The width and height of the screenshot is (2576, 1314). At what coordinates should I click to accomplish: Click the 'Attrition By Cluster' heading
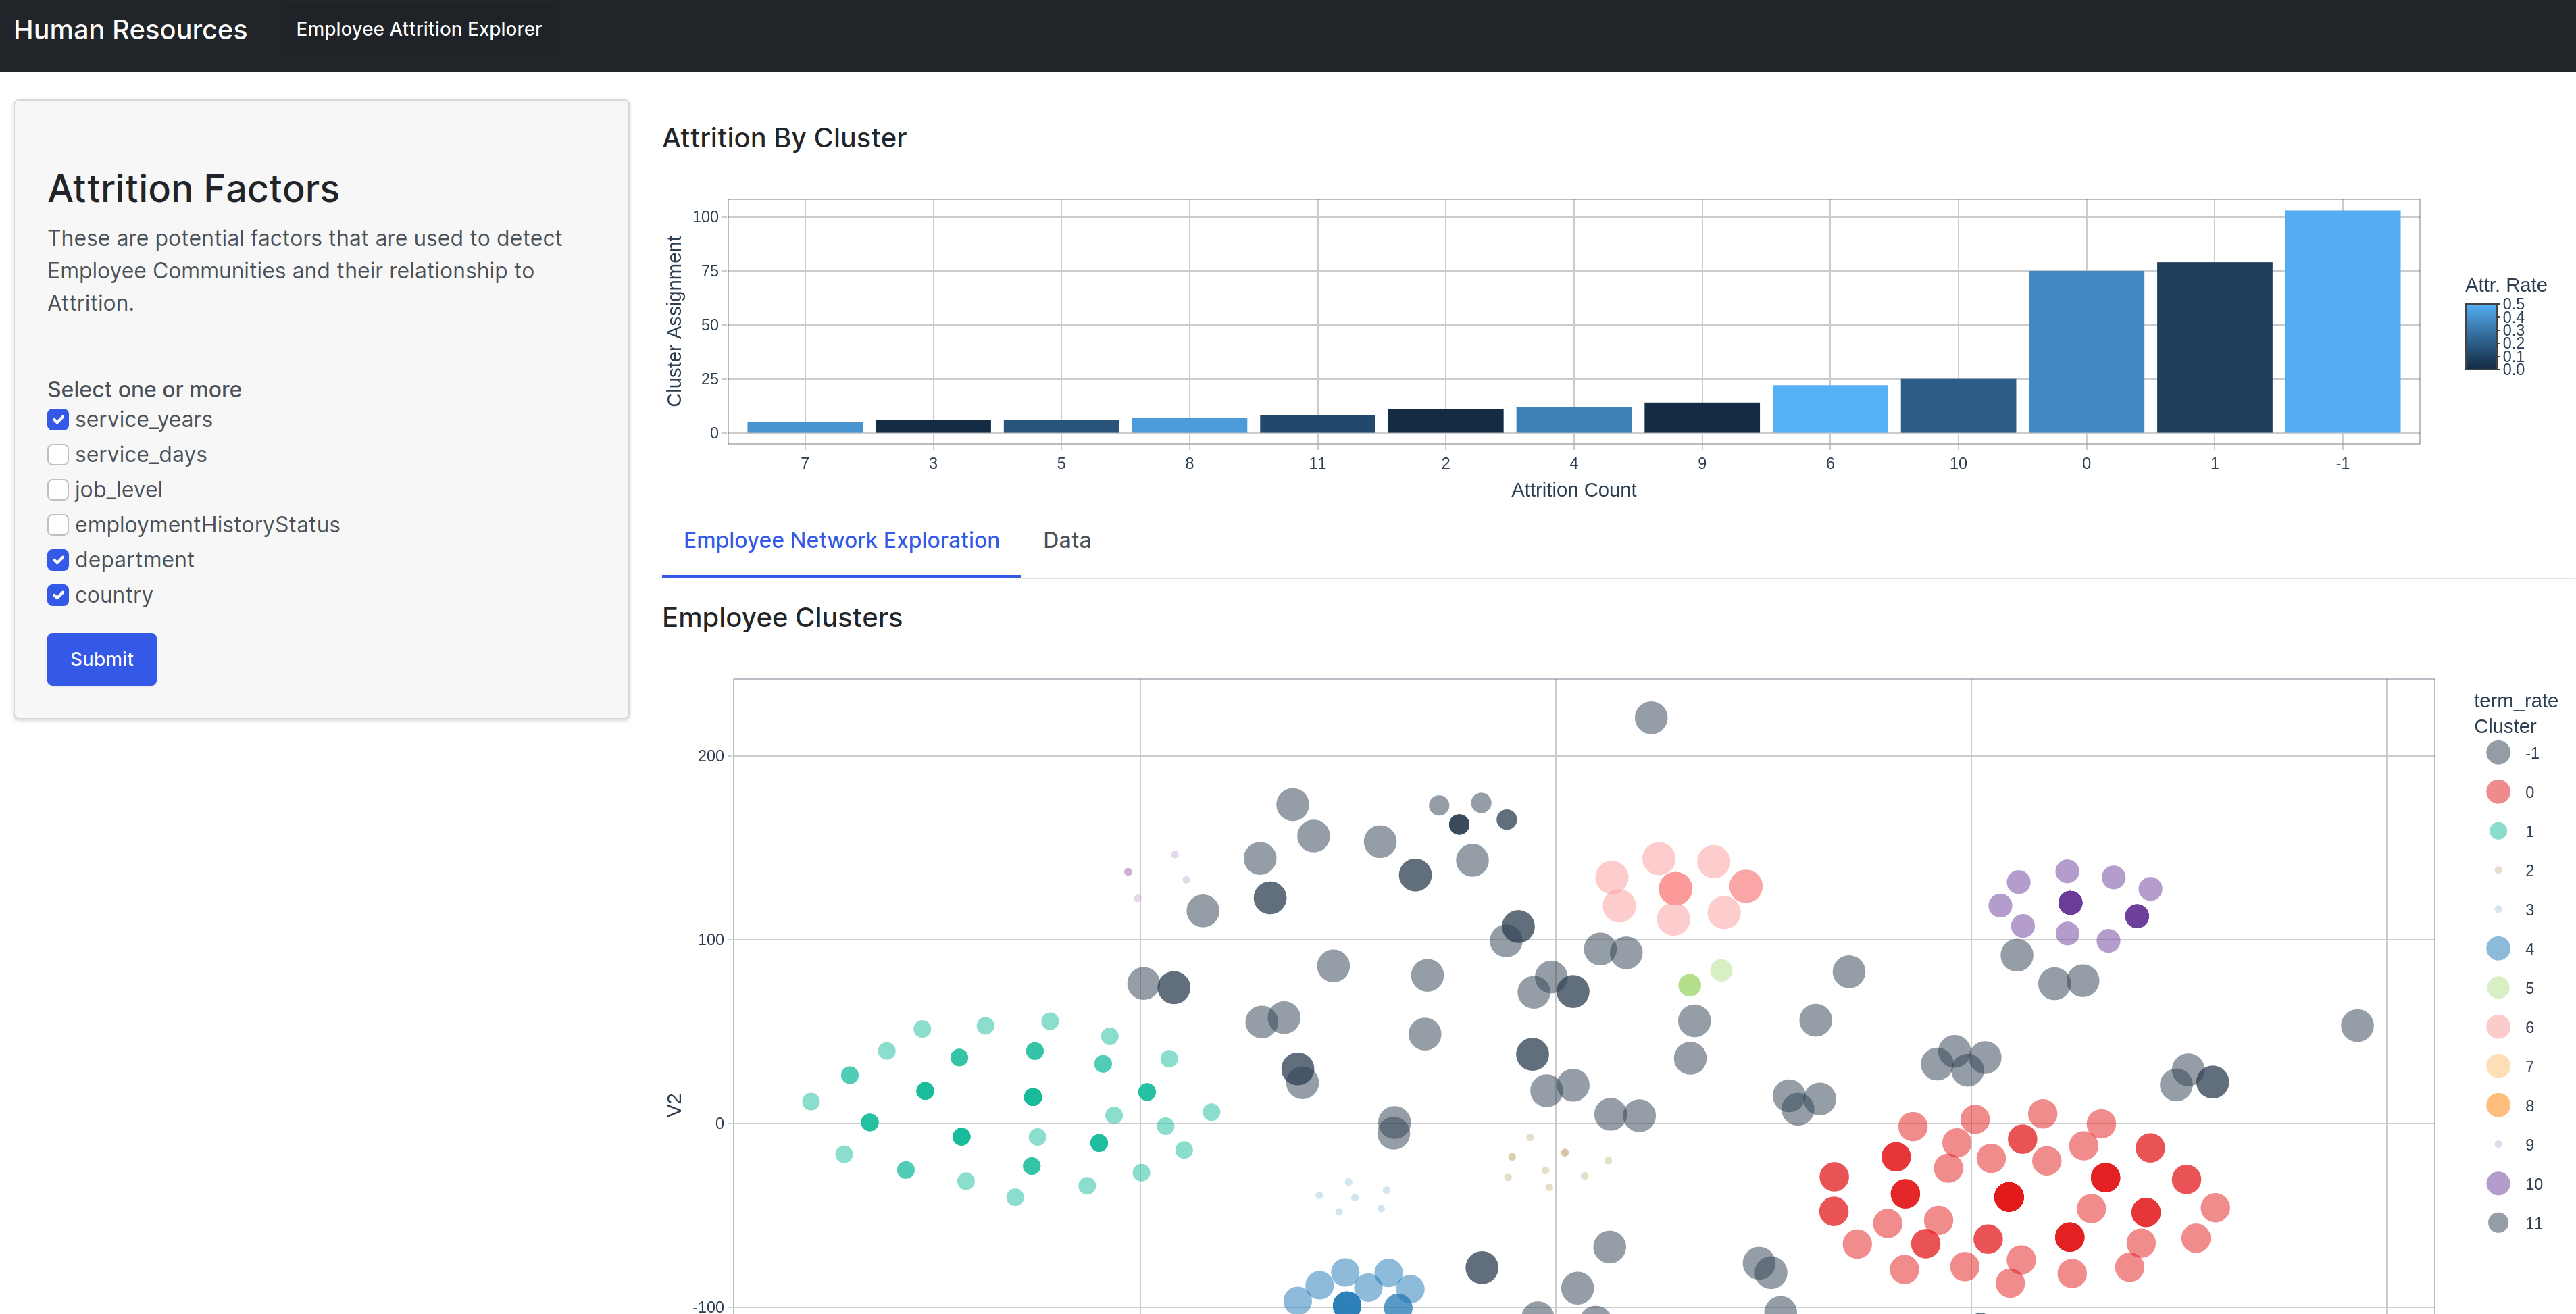784,138
